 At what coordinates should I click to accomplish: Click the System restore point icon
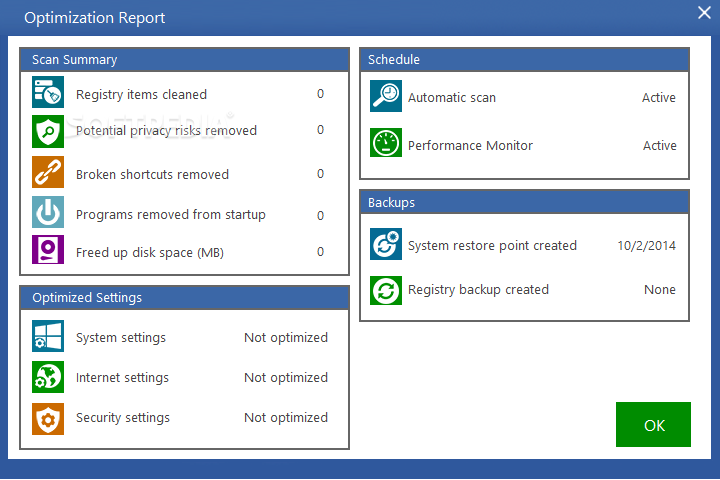pyautogui.click(x=386, y=244)
